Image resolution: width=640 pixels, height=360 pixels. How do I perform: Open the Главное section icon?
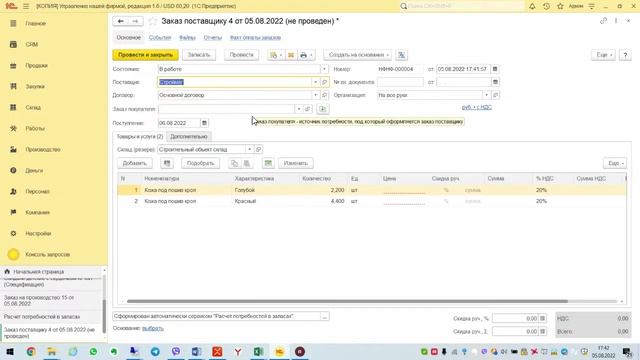(x=13, y=24)
